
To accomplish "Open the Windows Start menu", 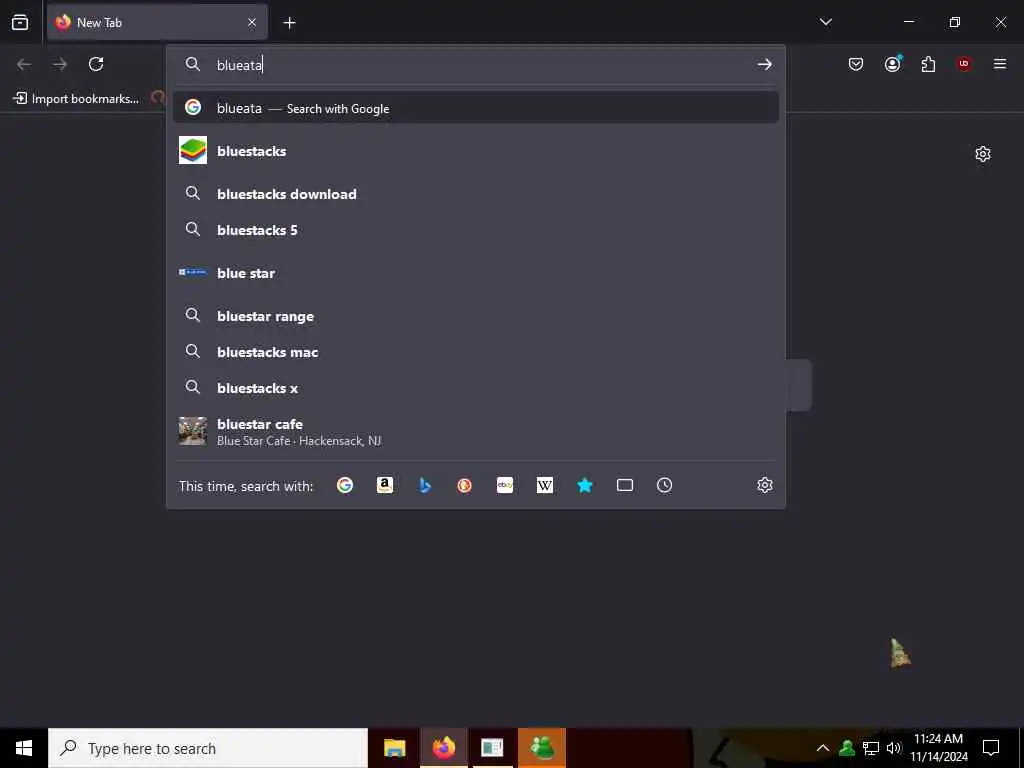I will (x=24, y=748).
